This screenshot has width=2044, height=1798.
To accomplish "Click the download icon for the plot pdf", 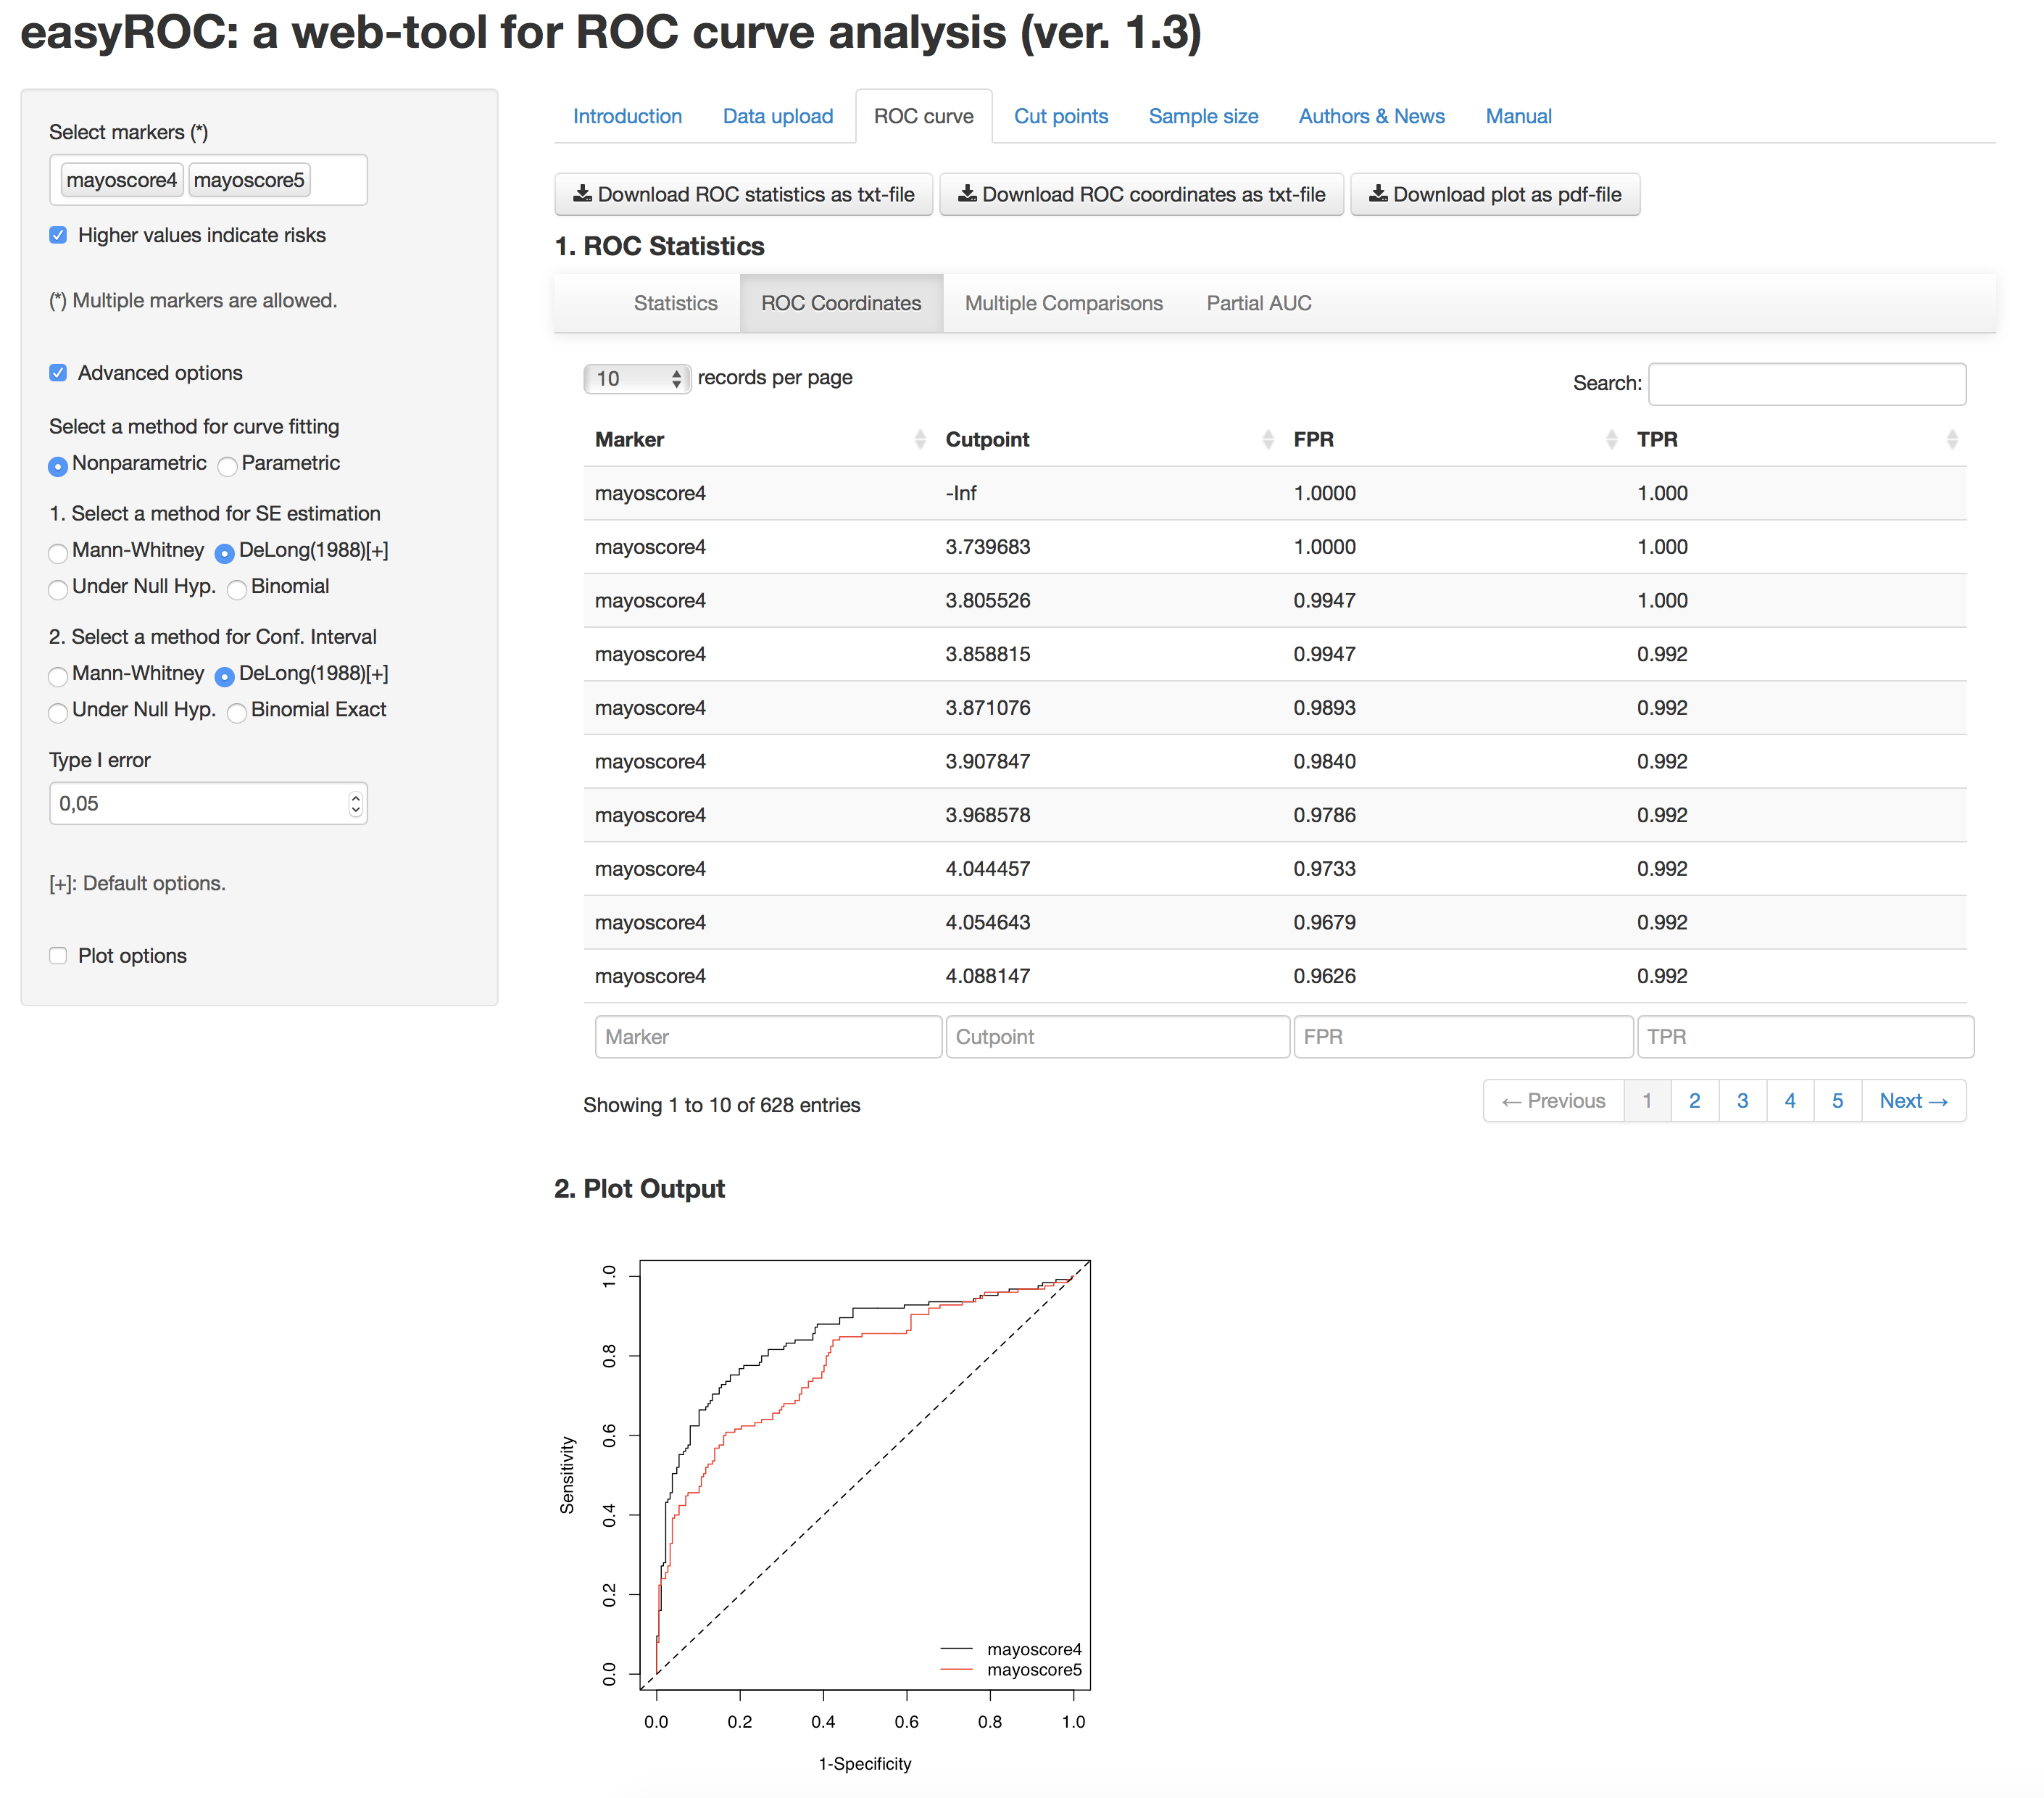I will [x=1378, y=194].
